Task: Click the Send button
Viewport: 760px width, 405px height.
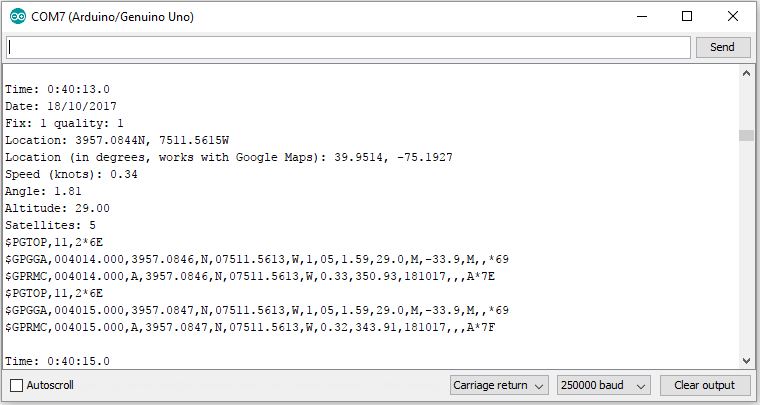Action: click(x=722, y=47)
